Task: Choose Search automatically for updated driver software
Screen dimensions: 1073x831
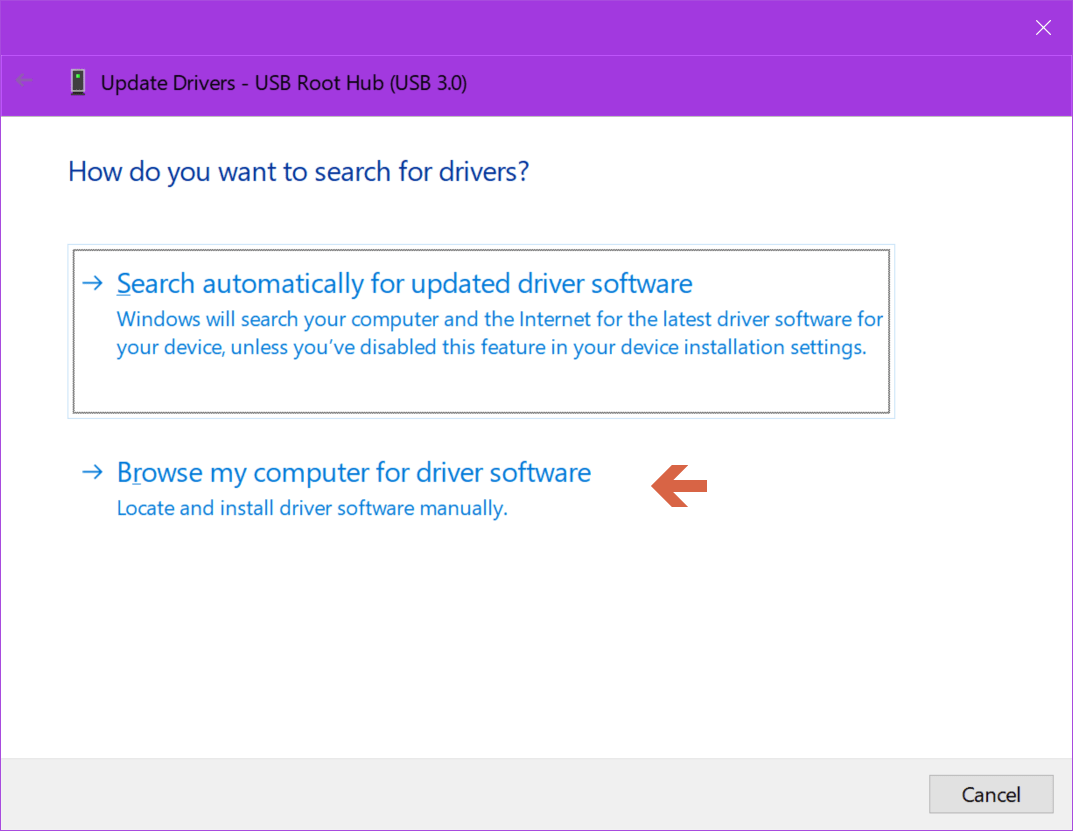Action: tap(404, 283)
